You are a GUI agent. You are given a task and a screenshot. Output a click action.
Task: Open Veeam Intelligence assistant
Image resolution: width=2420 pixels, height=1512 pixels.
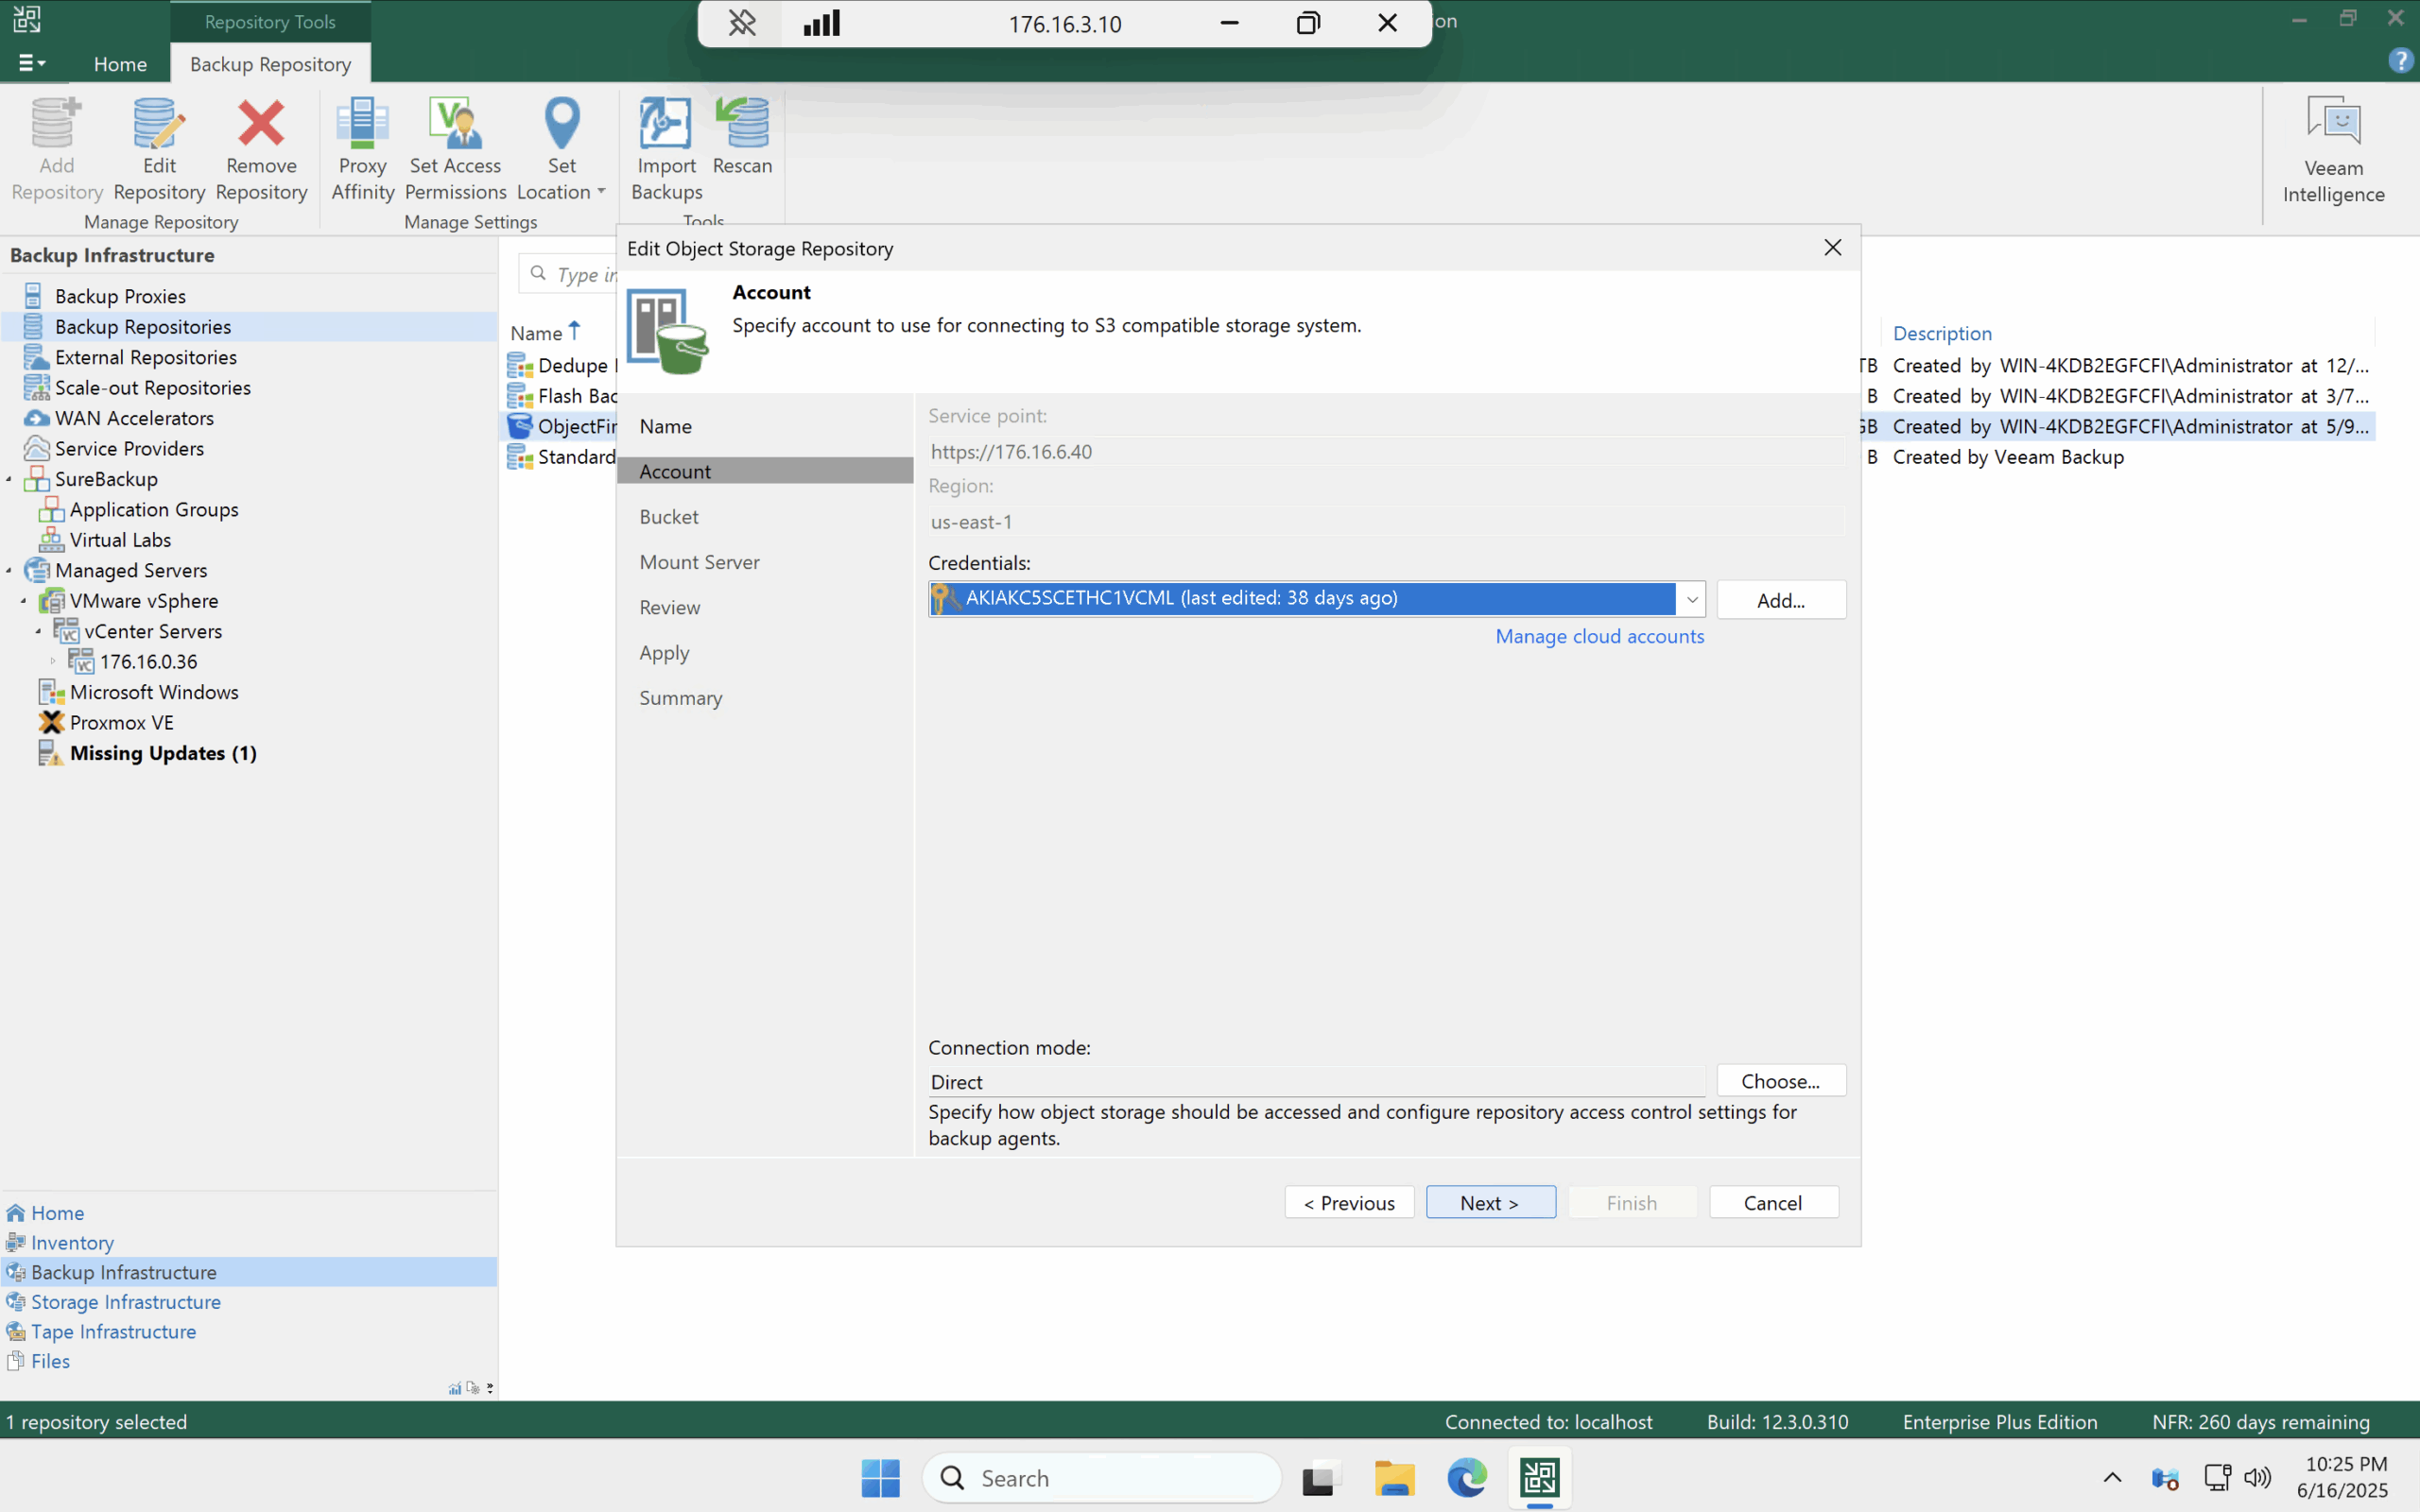tap(2333, 151)
